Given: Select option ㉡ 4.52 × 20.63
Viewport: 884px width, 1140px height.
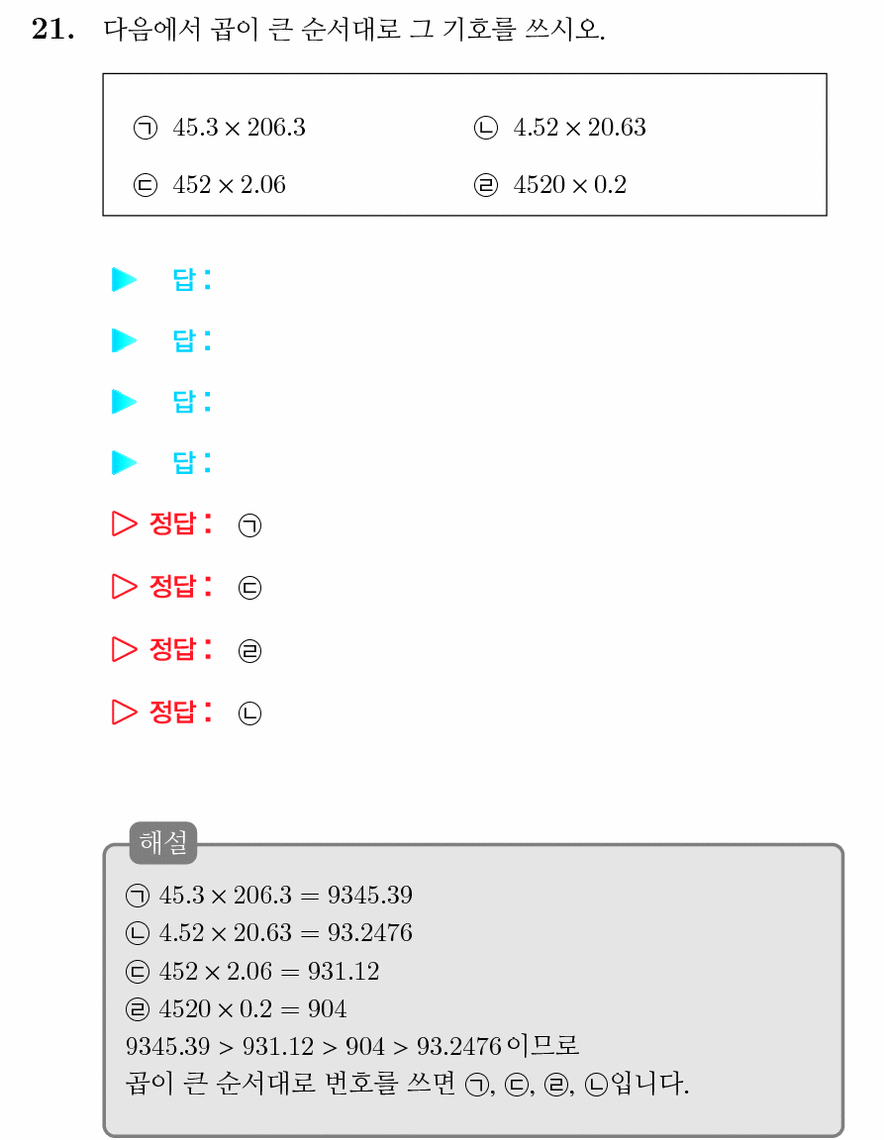Looking at the screenshot, I should pyautogui.click(x=560, y=128).
